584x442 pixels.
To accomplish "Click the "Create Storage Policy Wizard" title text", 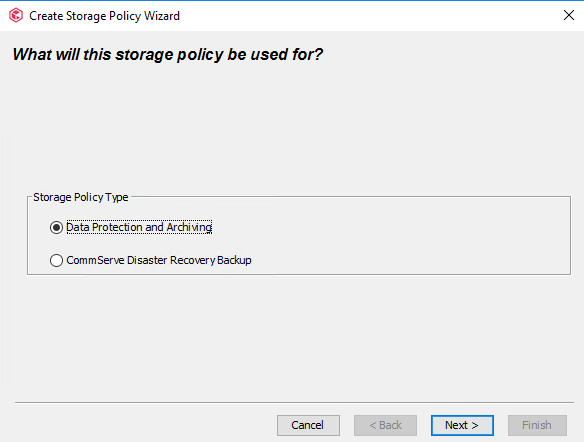I will tap(104, 16).
